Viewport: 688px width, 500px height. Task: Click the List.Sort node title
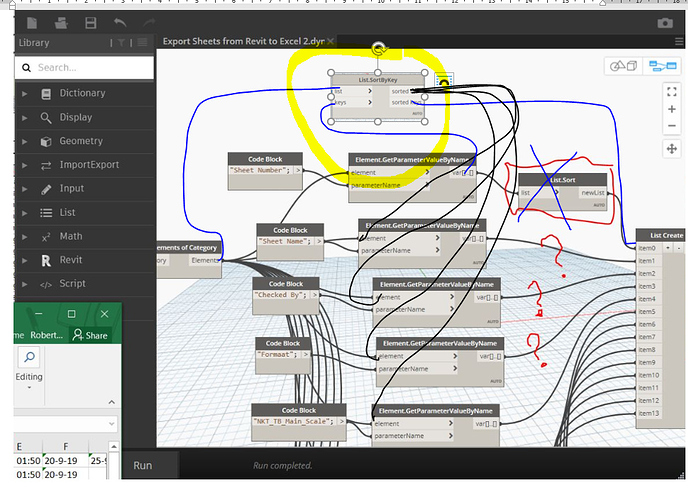tap(563, 180)
